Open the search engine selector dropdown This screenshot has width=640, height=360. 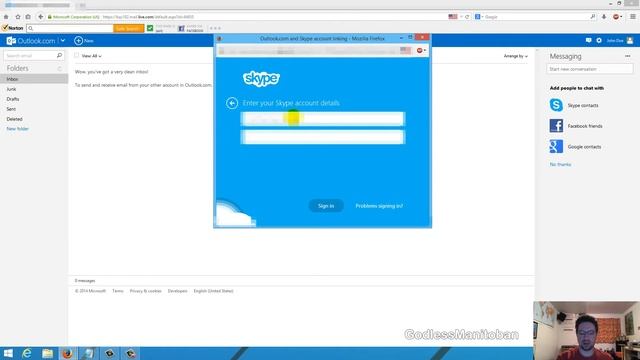(x=478, y=17)
